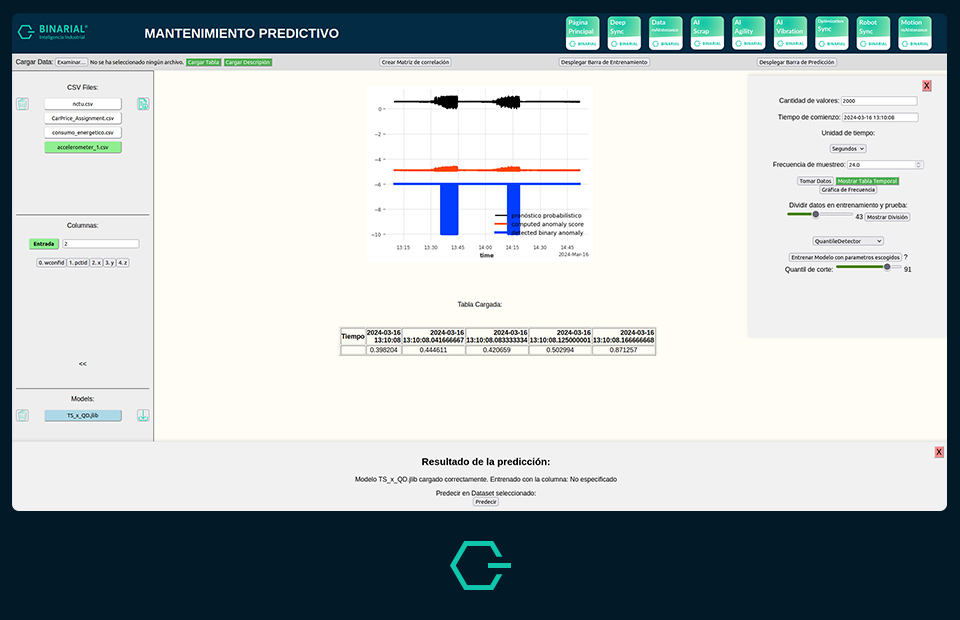
Task: Click the trash icon beside CSV files
Action: [23, 104]
